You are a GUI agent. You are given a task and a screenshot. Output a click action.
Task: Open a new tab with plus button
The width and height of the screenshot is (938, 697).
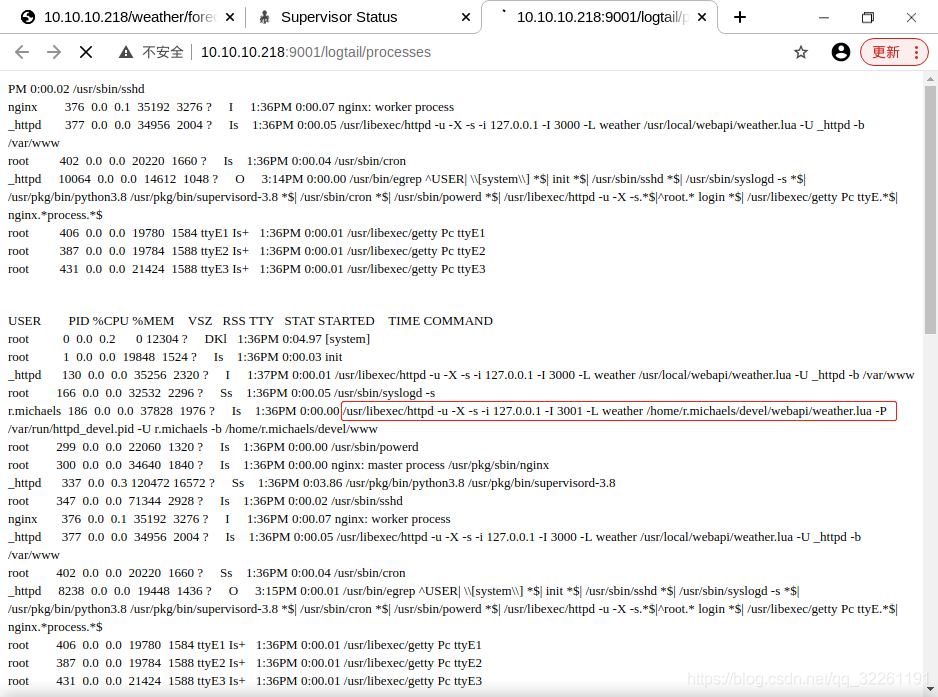740,17
